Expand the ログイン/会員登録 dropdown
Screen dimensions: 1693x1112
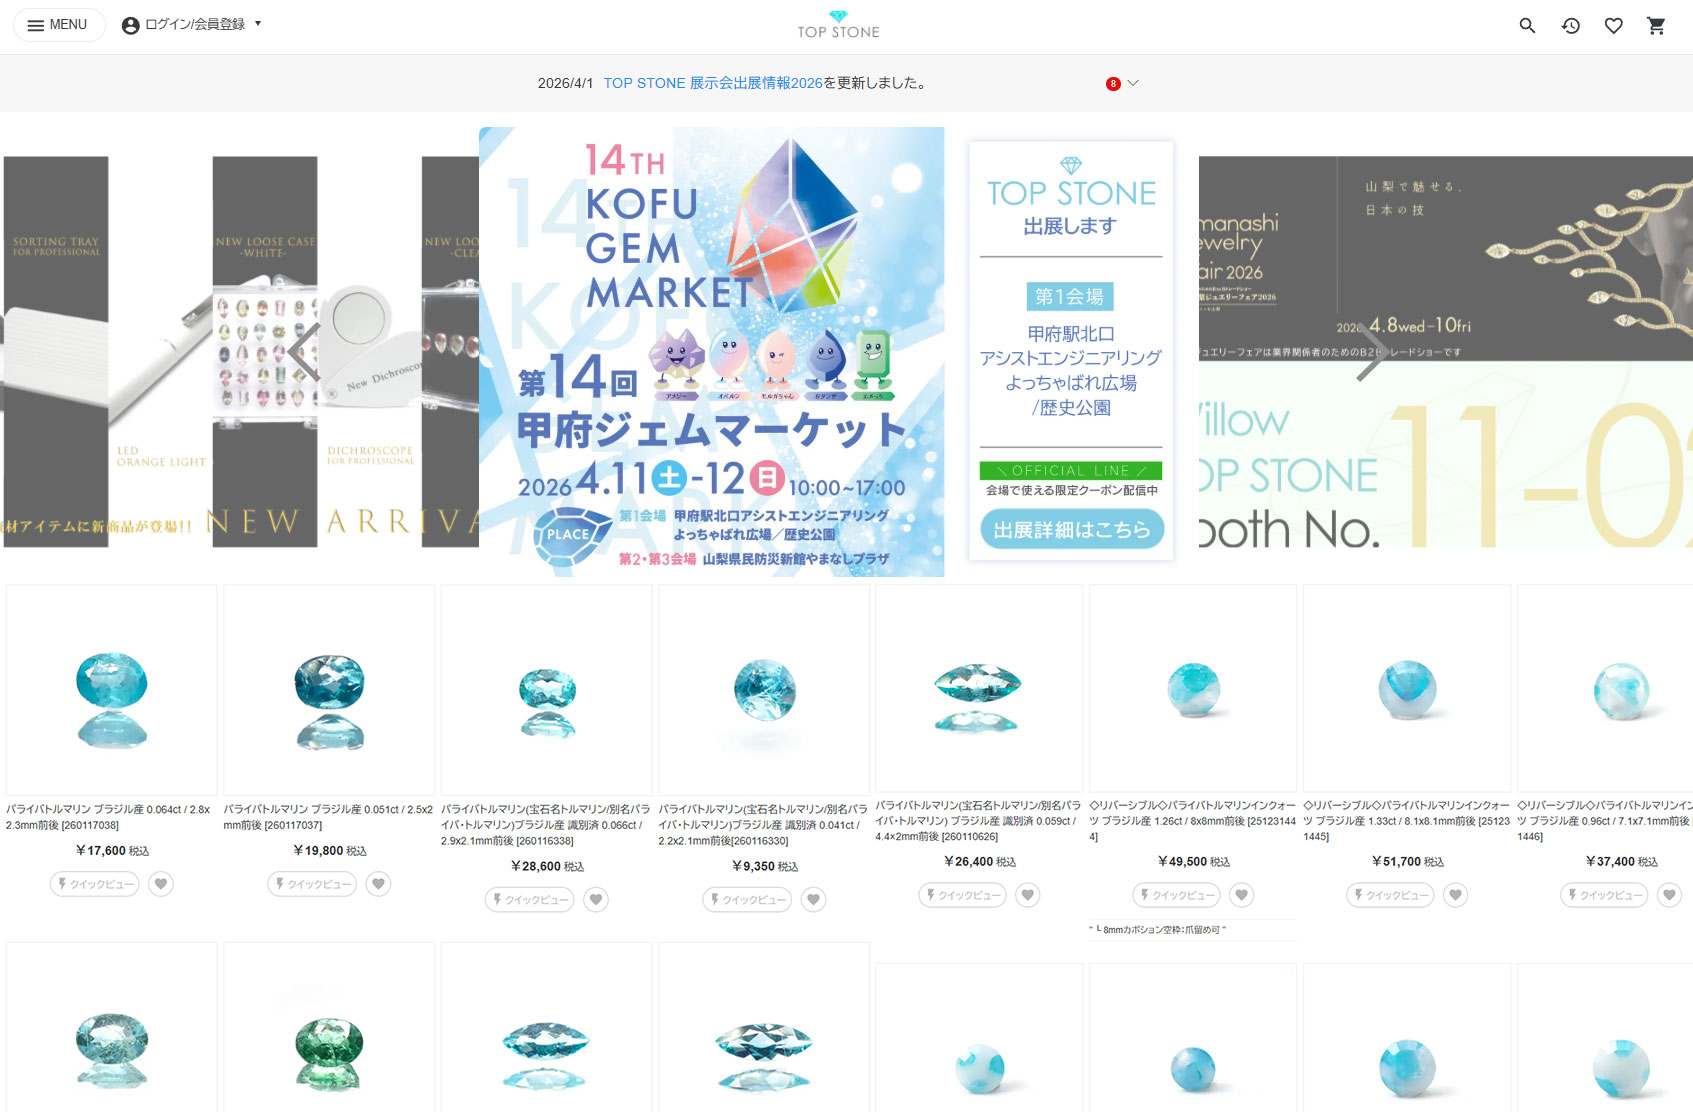tap(257, 24)
